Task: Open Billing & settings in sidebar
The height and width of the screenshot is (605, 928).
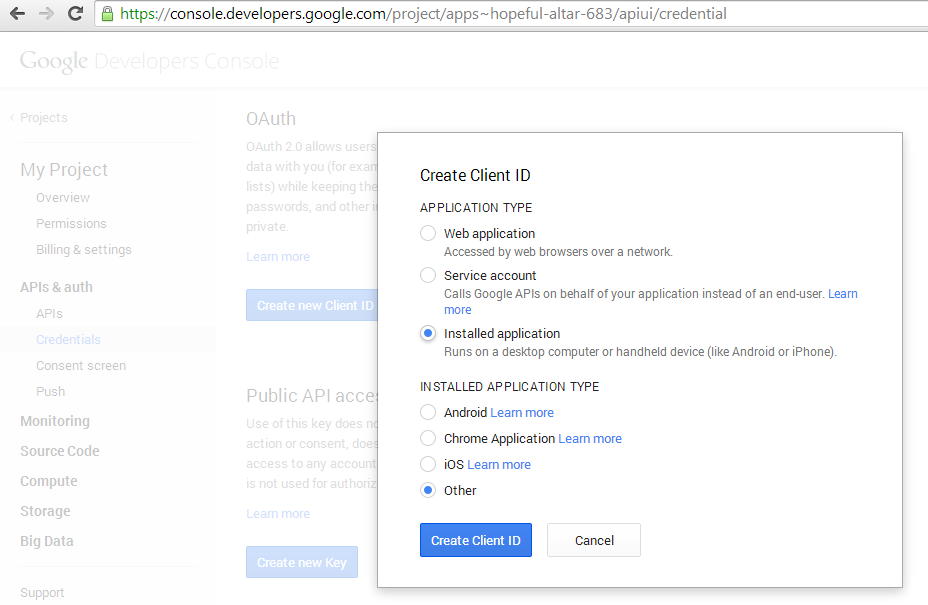Action: (x=83, y=250)
